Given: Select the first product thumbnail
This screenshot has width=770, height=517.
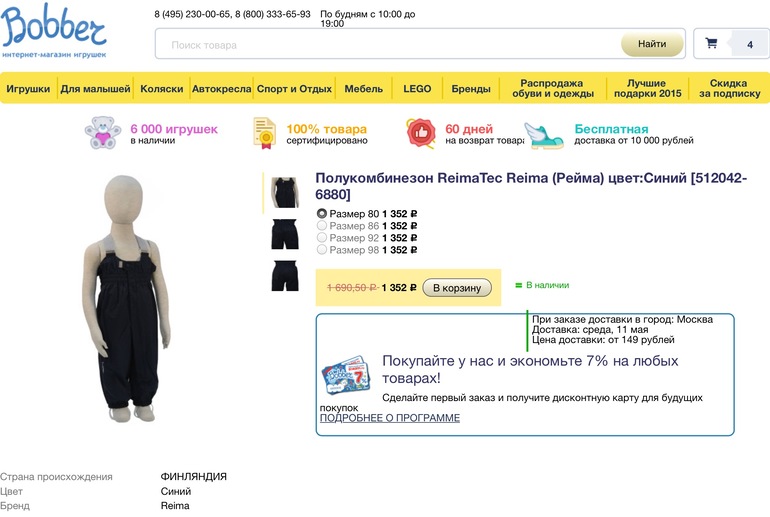Looking at the screenshot, I should [285, 192].
